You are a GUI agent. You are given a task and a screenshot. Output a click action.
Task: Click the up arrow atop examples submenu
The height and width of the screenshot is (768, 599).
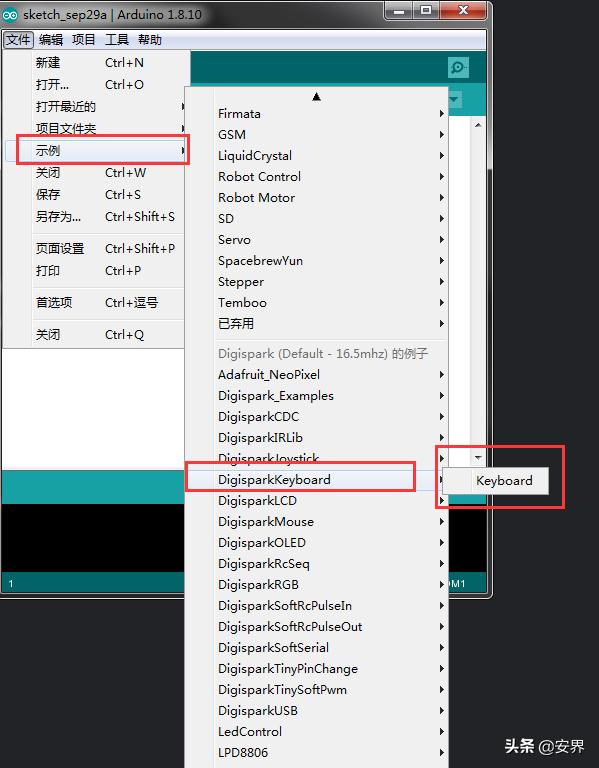pyautogui.click(x=316, y=96)
